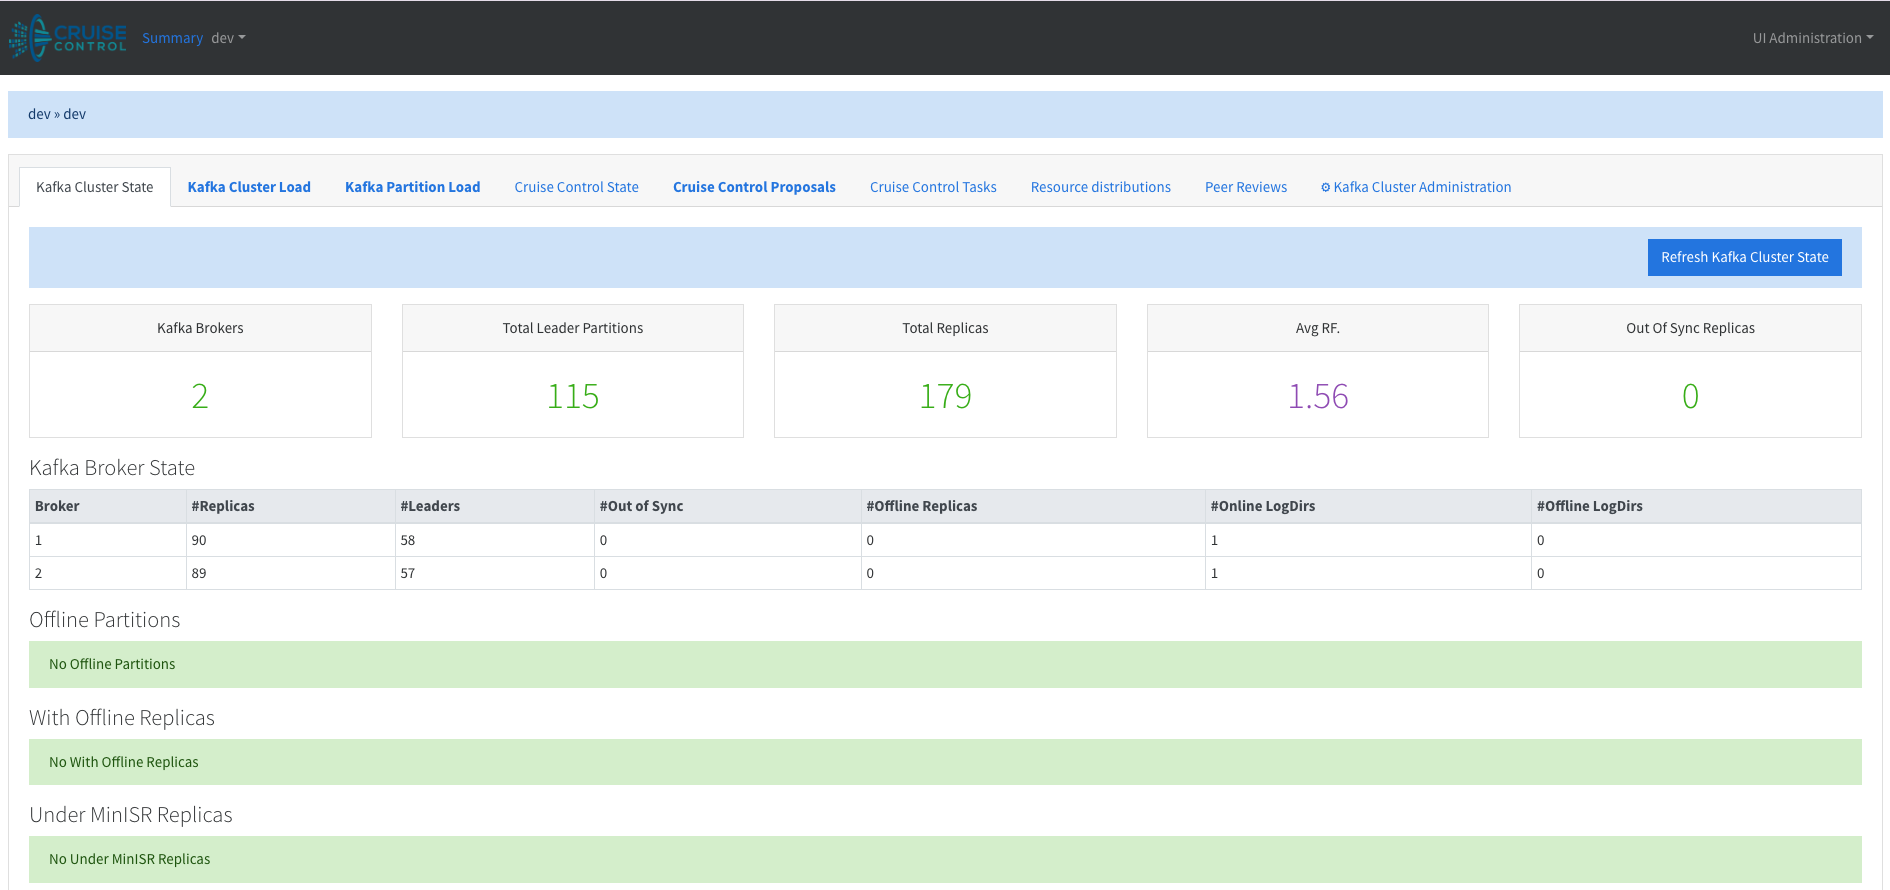Expand the UI Administration menu

pos(1812,38)
